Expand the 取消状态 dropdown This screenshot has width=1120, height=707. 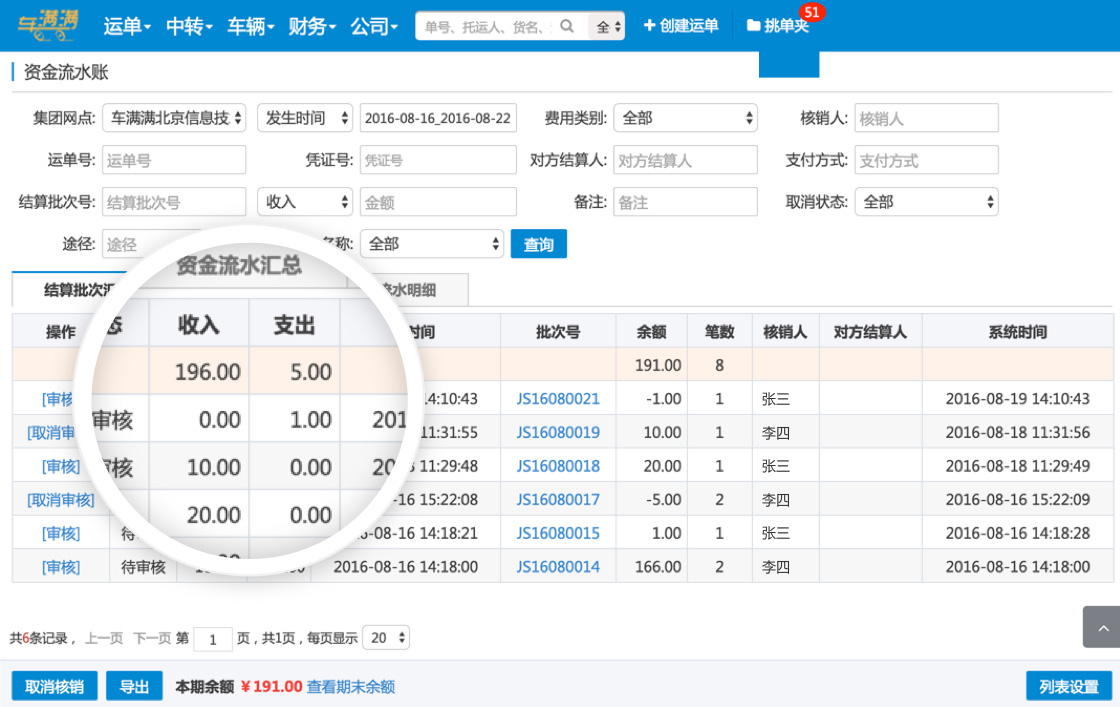pos(926,202)
